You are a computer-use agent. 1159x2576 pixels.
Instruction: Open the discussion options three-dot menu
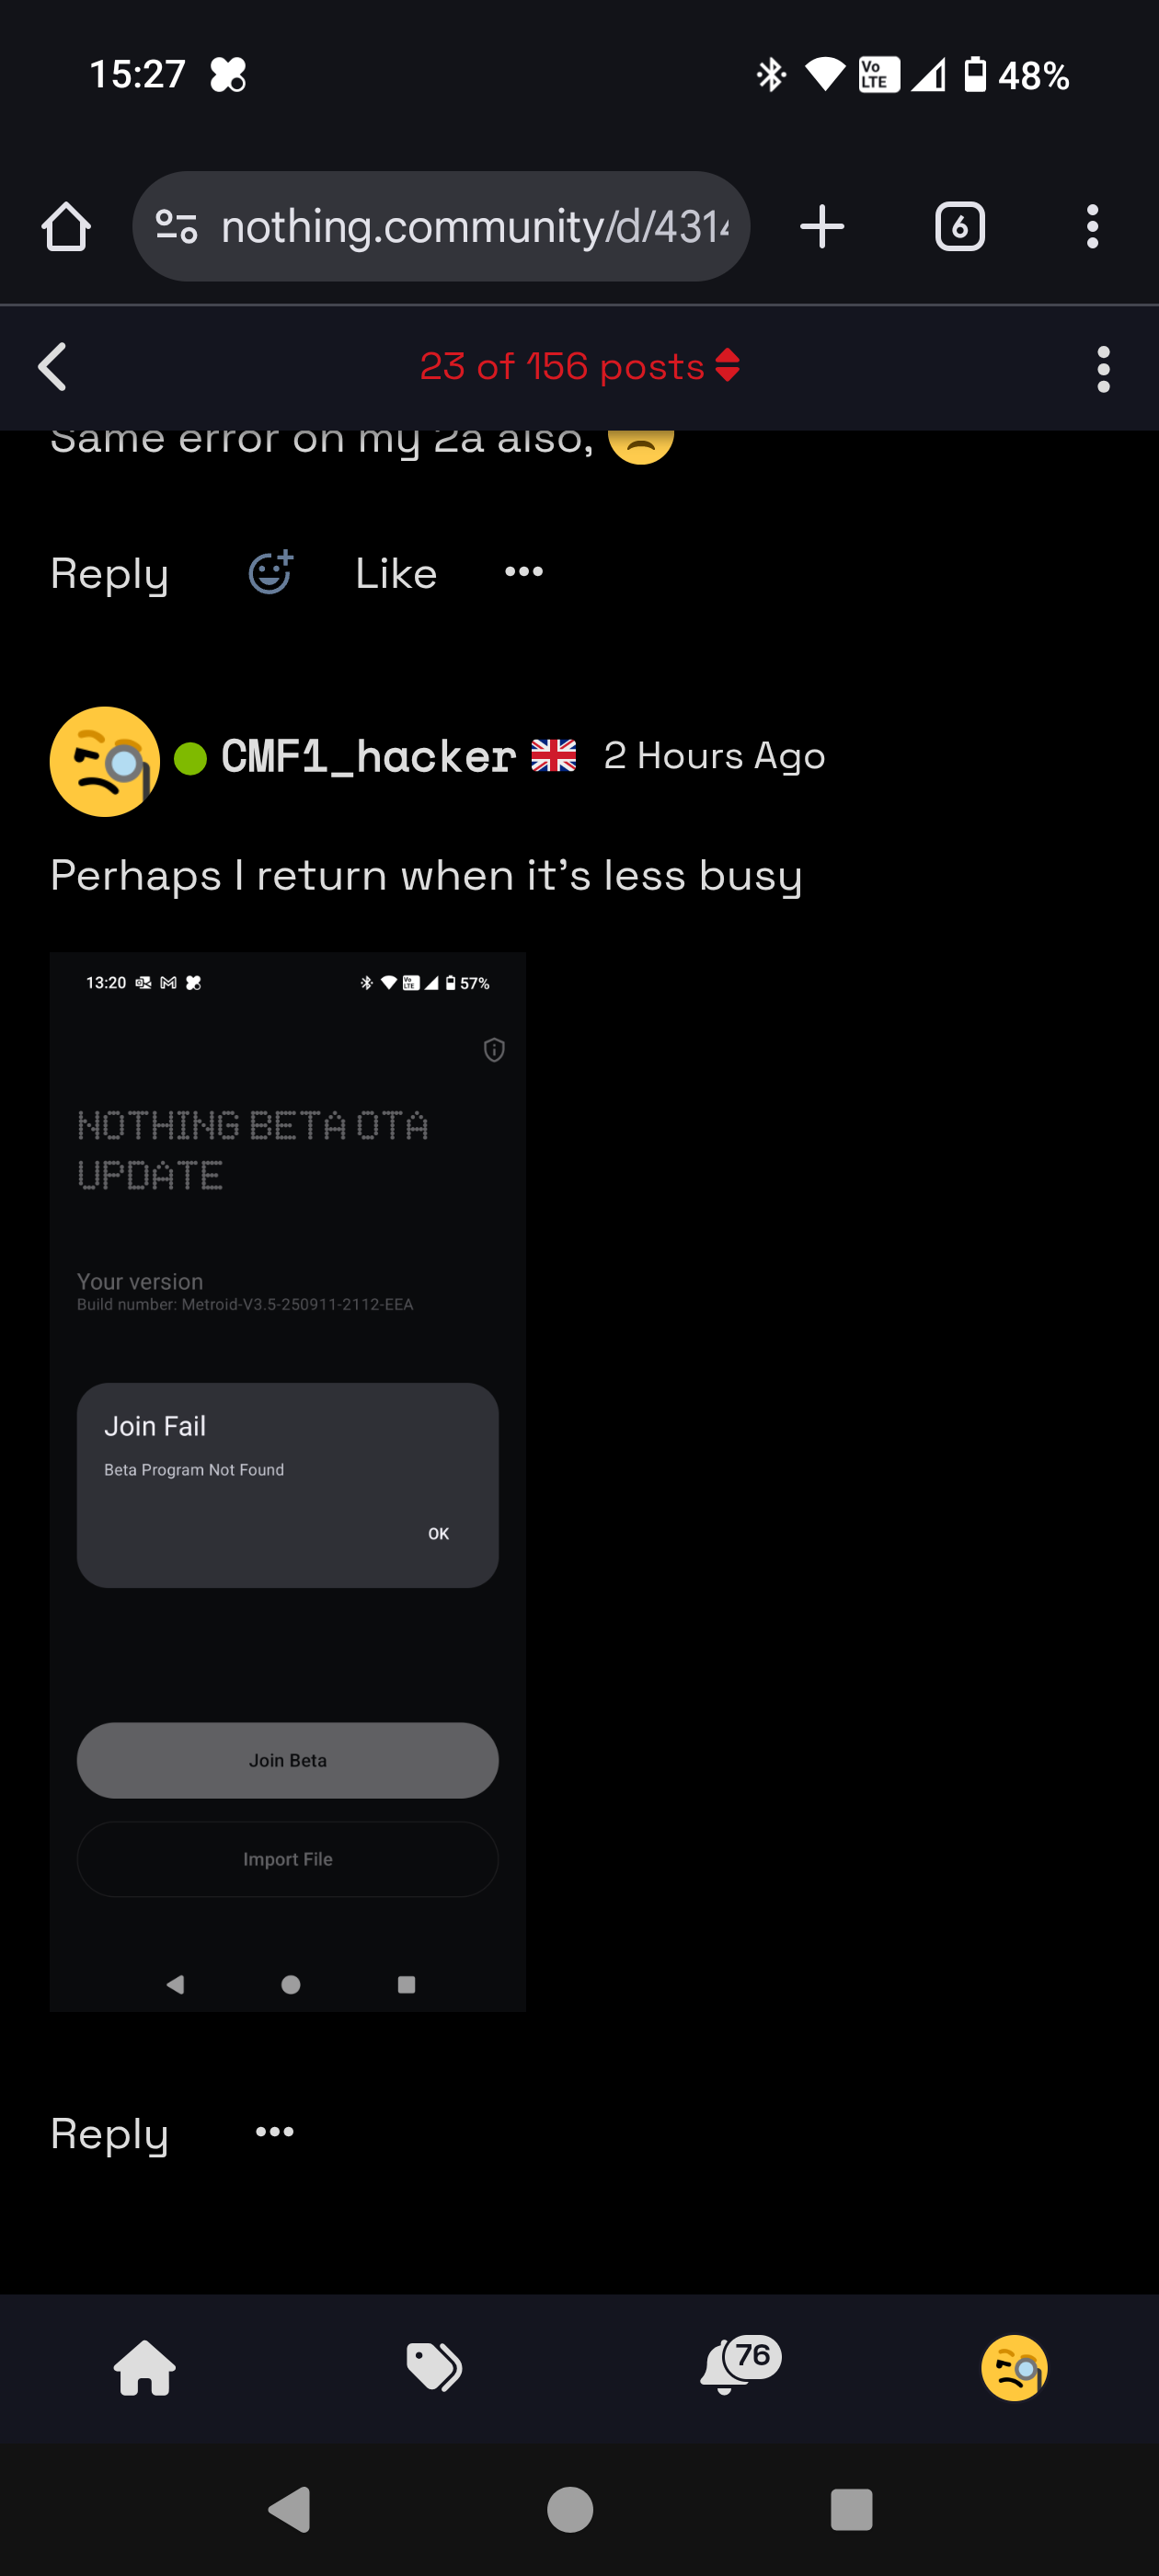coord(1103,369)
